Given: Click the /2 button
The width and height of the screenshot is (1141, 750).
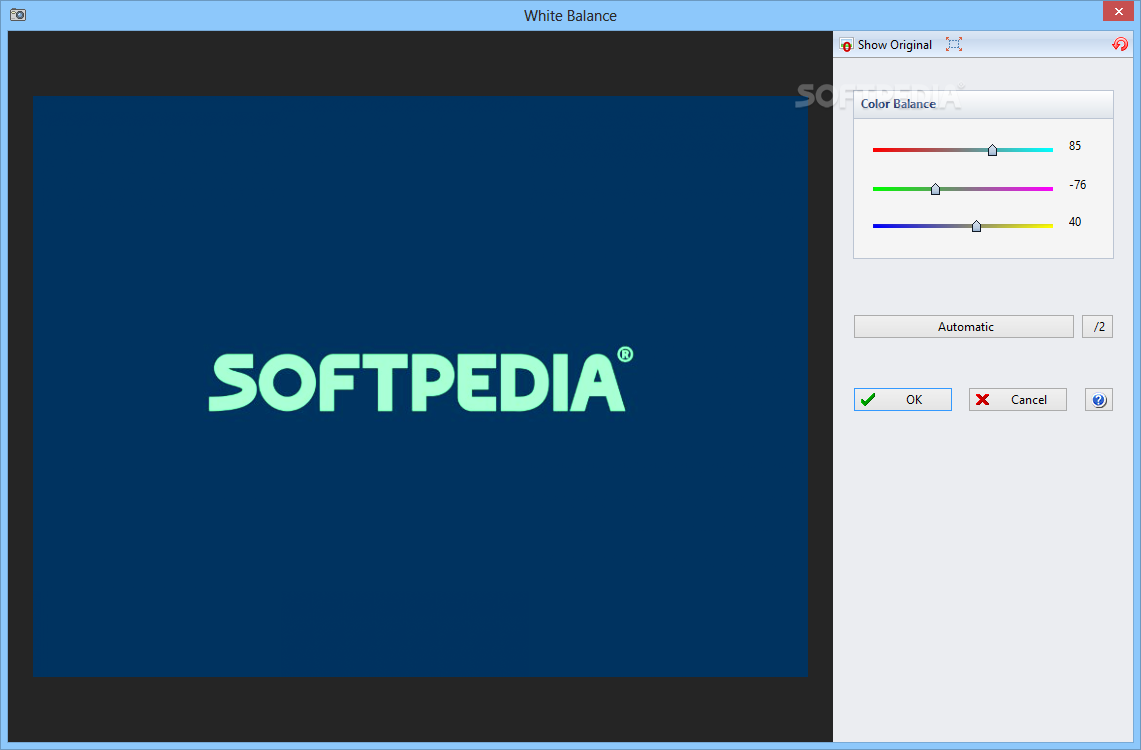Looking at the screenshot, I should click(x=1097, y=327).
